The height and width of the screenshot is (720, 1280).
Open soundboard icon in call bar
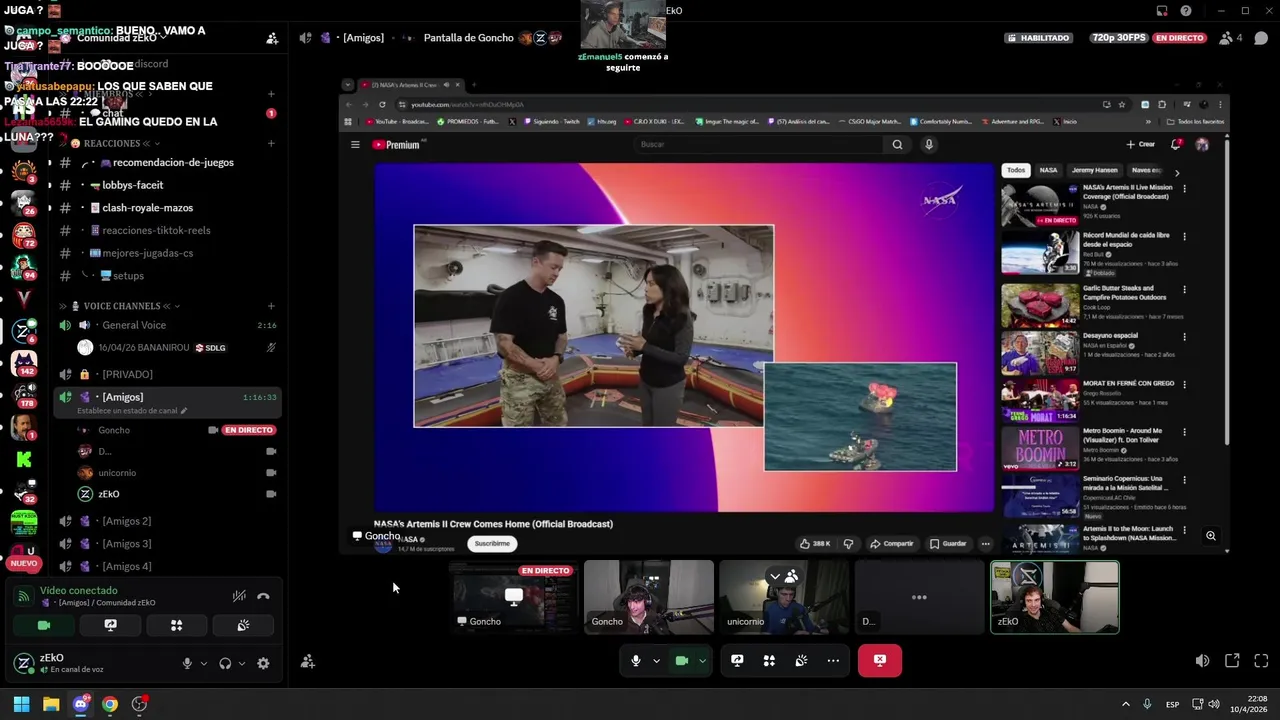(x=801, y=660)
